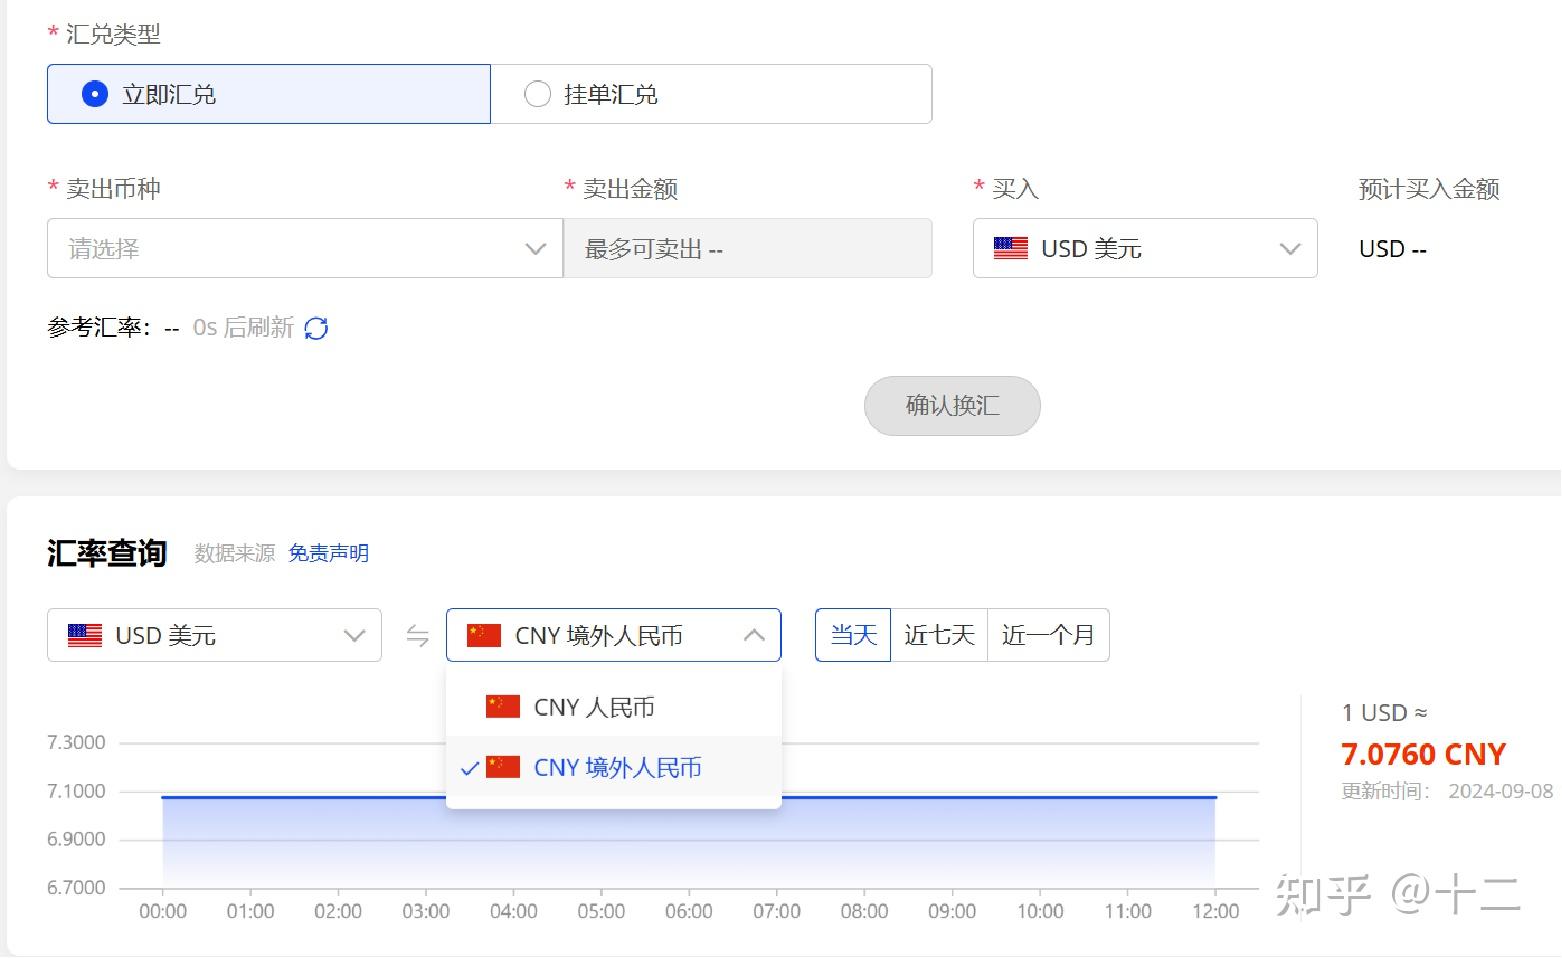Select the 立即汇兑 radio button

94,93
